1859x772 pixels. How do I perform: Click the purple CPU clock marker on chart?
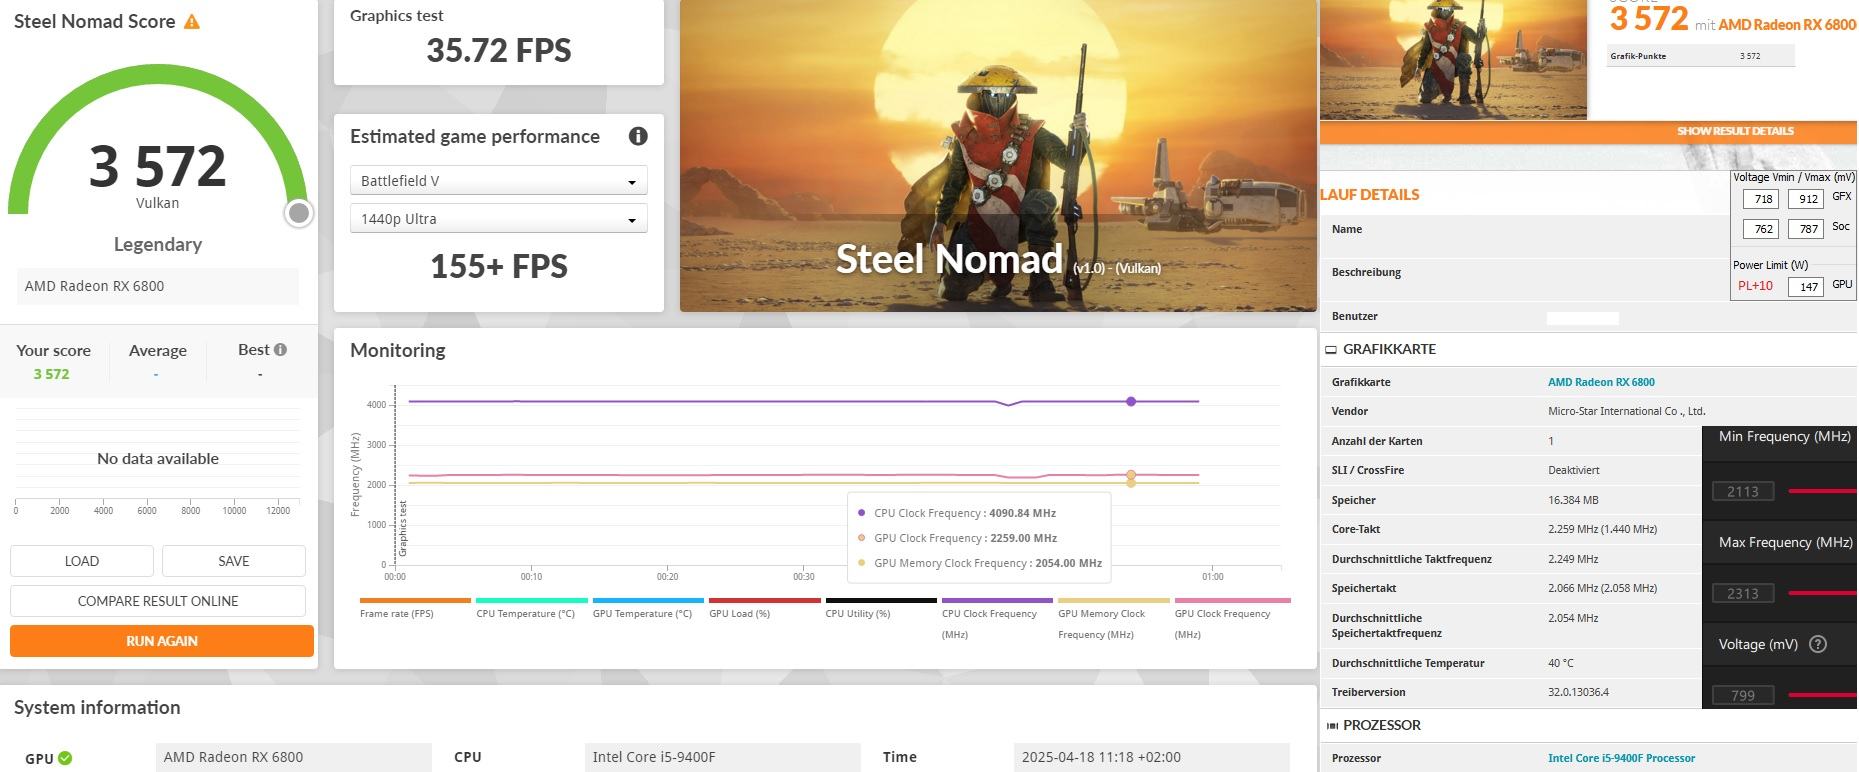(1131, 402)
